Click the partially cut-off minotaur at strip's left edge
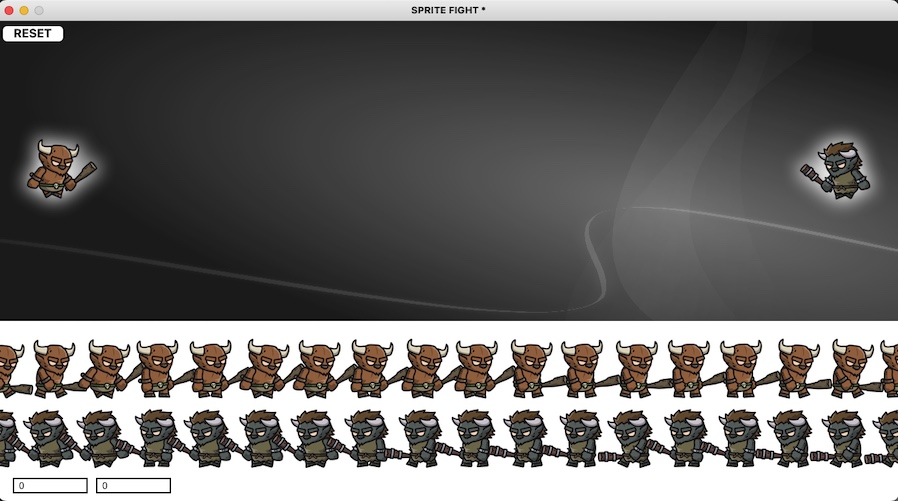Viewport: 898px width, 501px height. click(8, 368)
